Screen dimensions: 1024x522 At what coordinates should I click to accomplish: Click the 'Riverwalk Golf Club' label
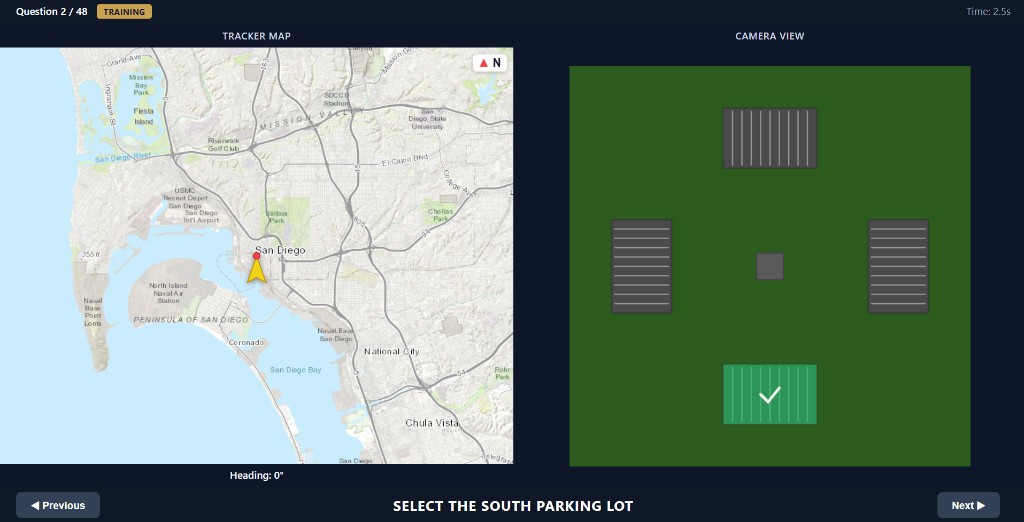[223, 144]
